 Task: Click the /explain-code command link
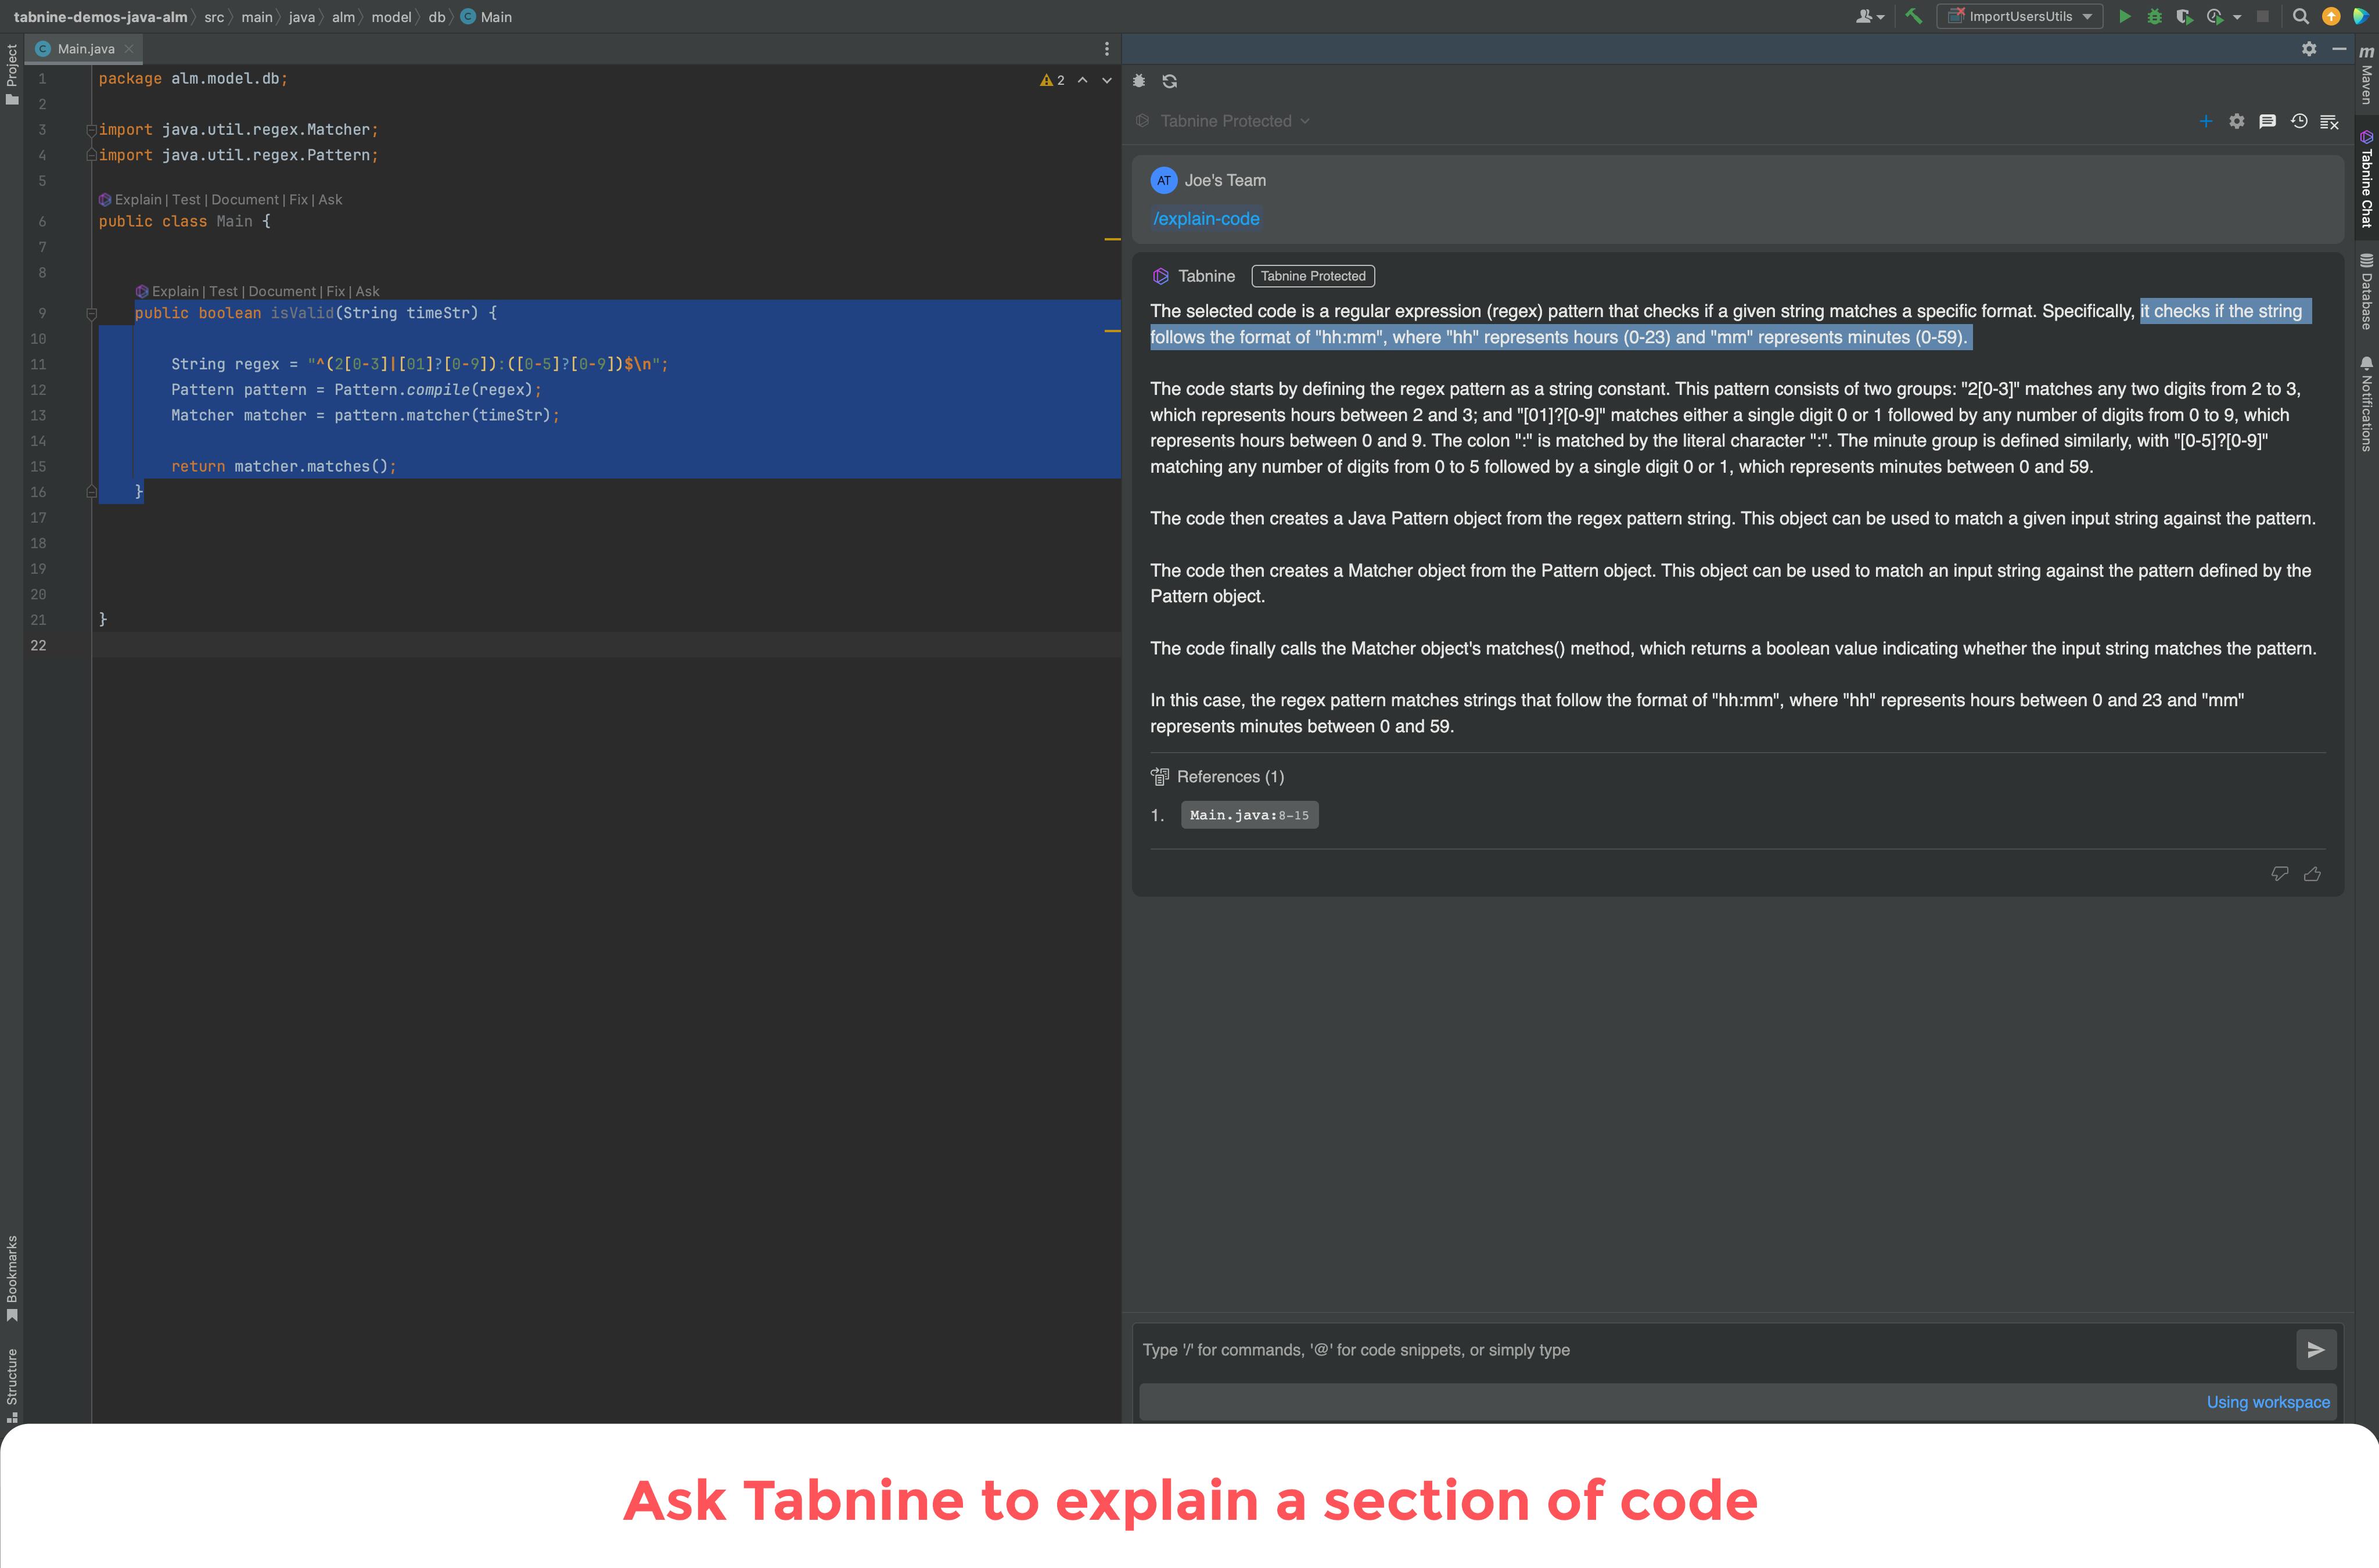pyautogui.click(x=1206, y=219)
